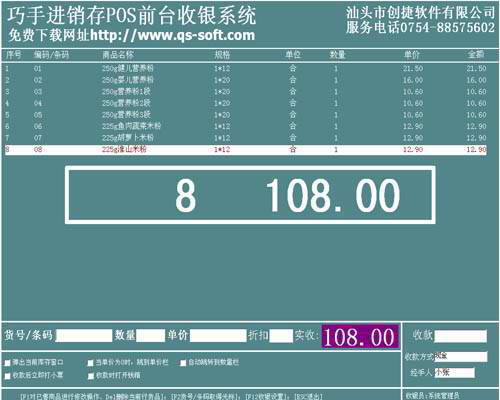500x400 pixels.
Task: Check the 收款时打开钱箱 option
Action: click(x=90, y=376)
